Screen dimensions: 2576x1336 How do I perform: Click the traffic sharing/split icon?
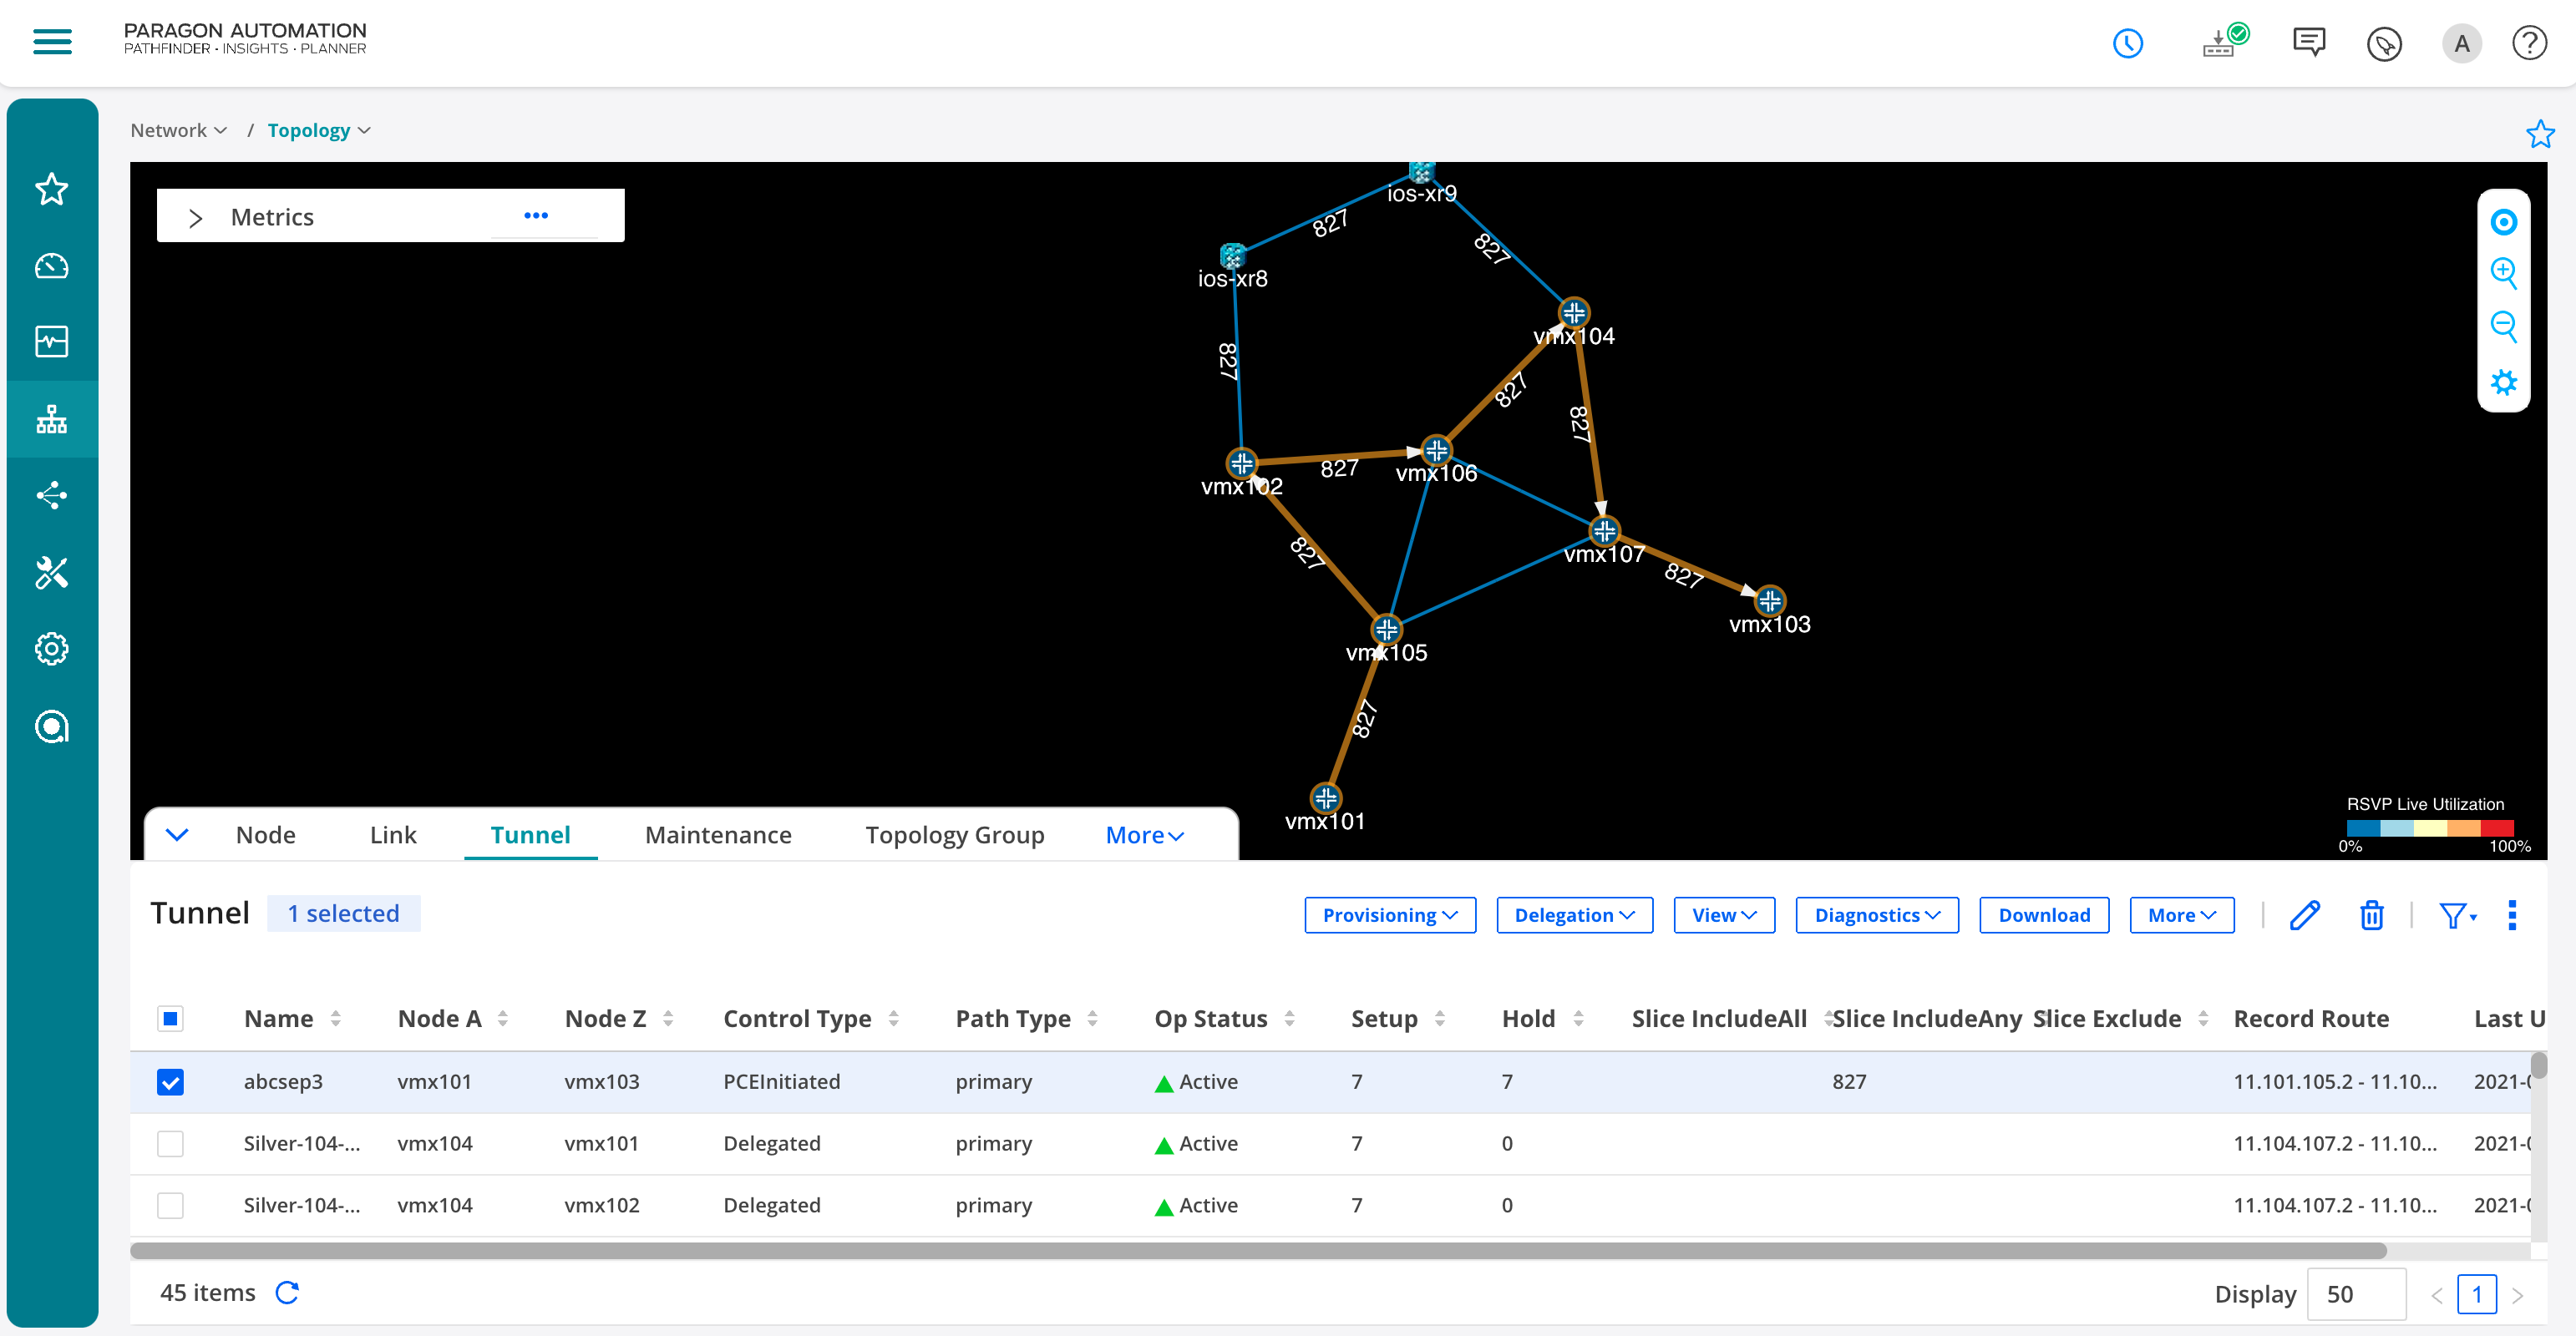51,496
